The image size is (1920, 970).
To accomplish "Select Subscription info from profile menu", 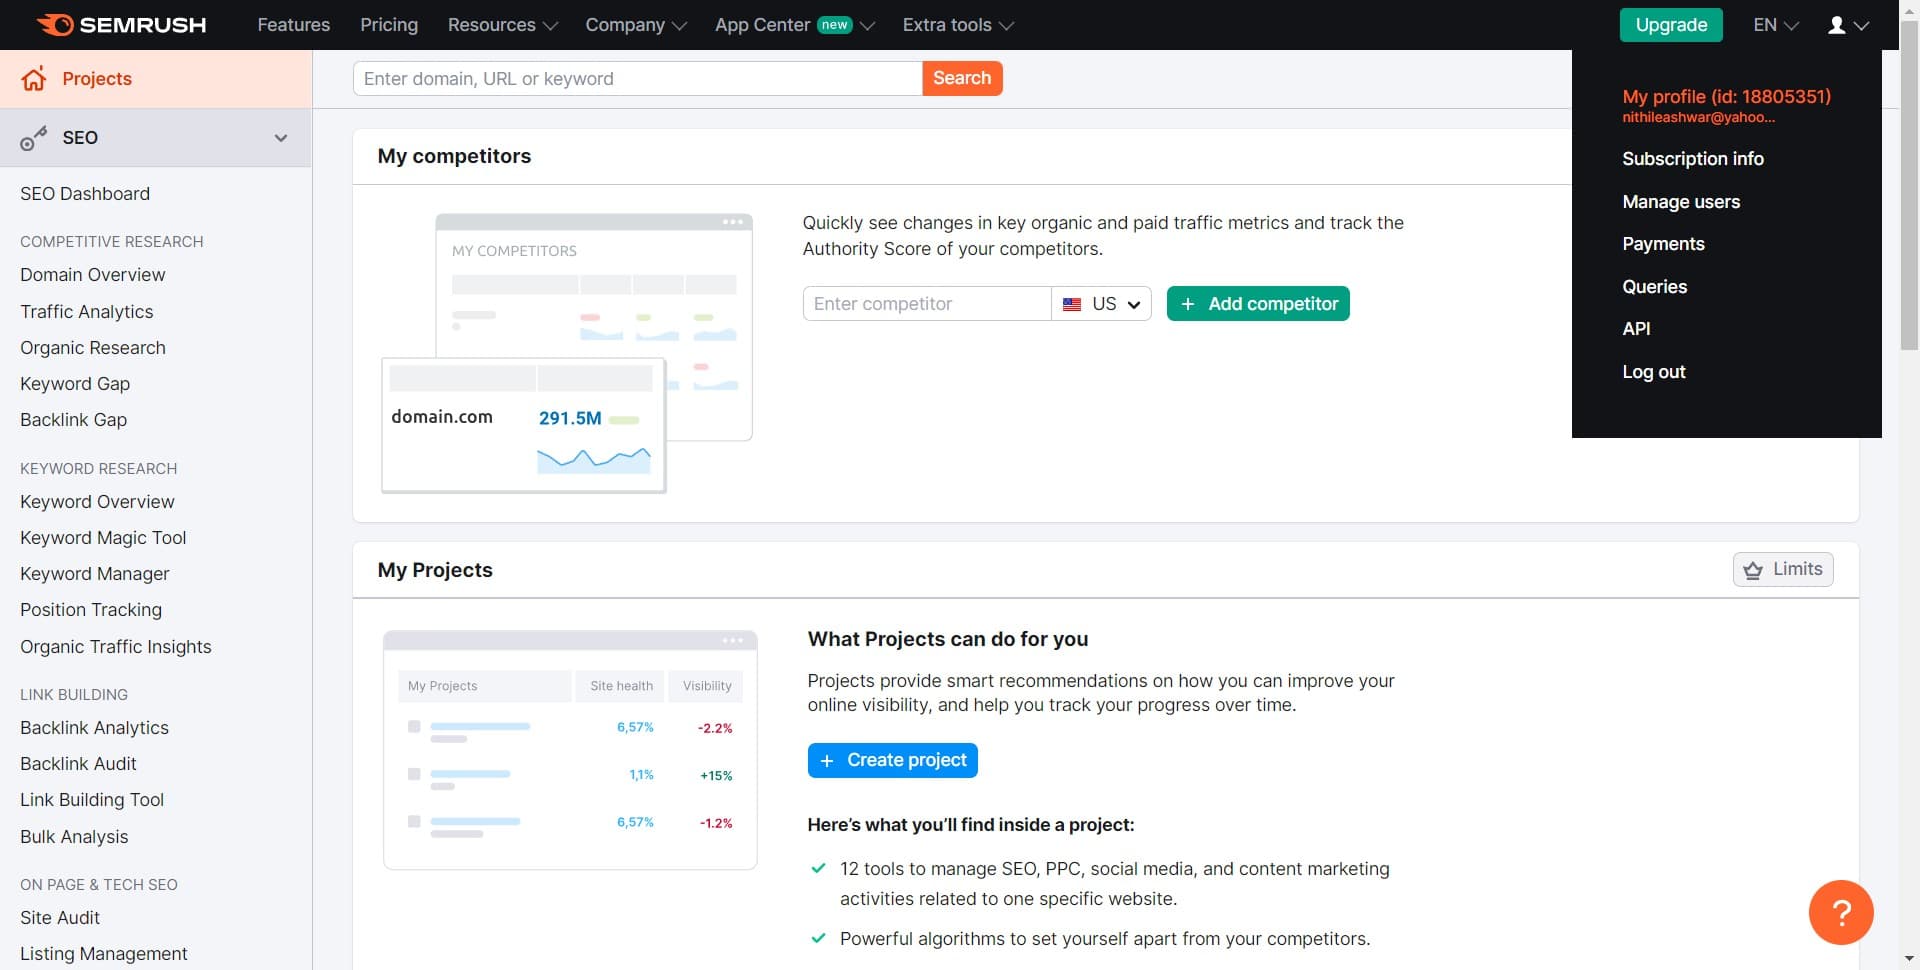I will point(1692,159).
